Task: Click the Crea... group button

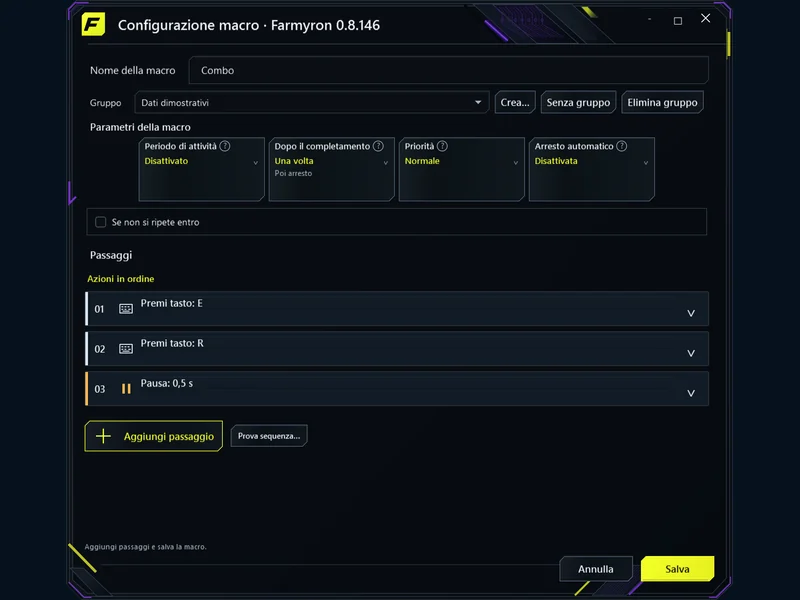Action: click(x=515, y=103)
